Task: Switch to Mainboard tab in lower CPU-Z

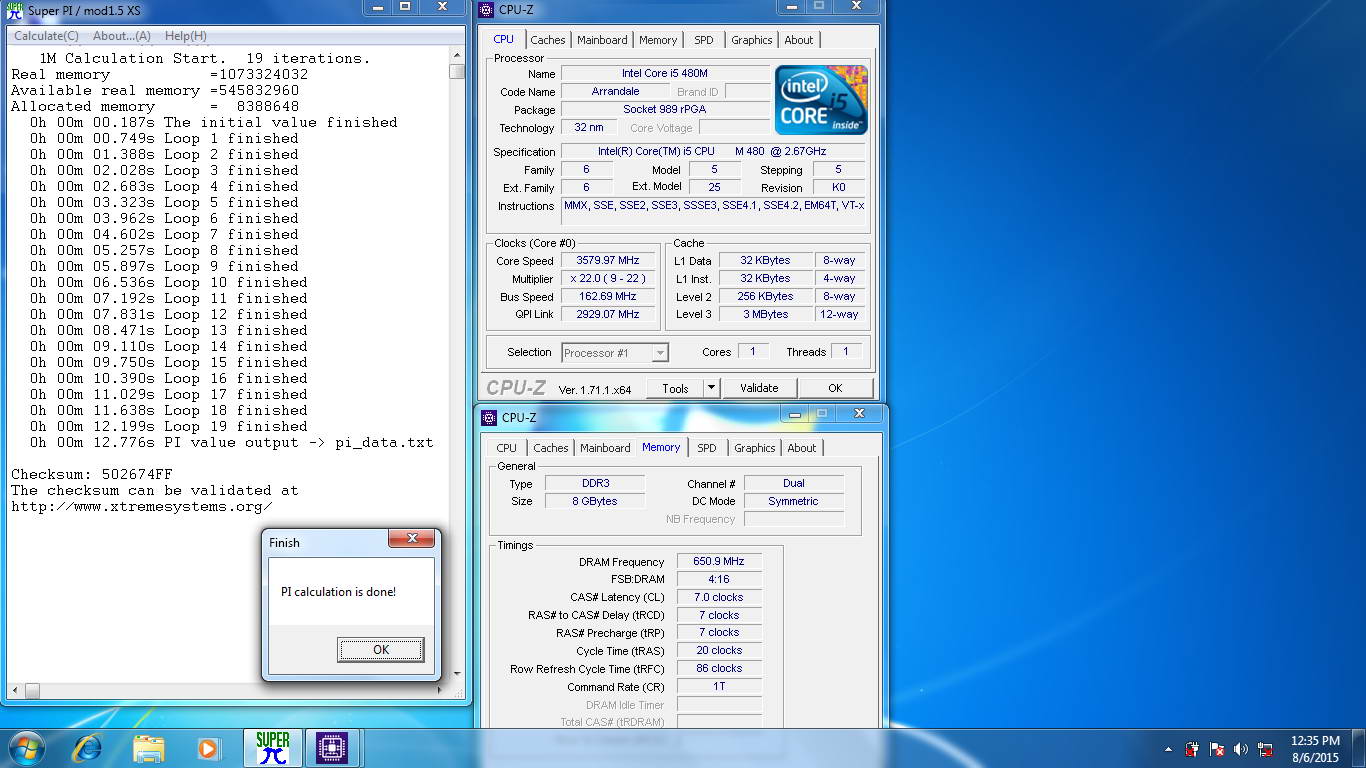Action: (605, 448)
